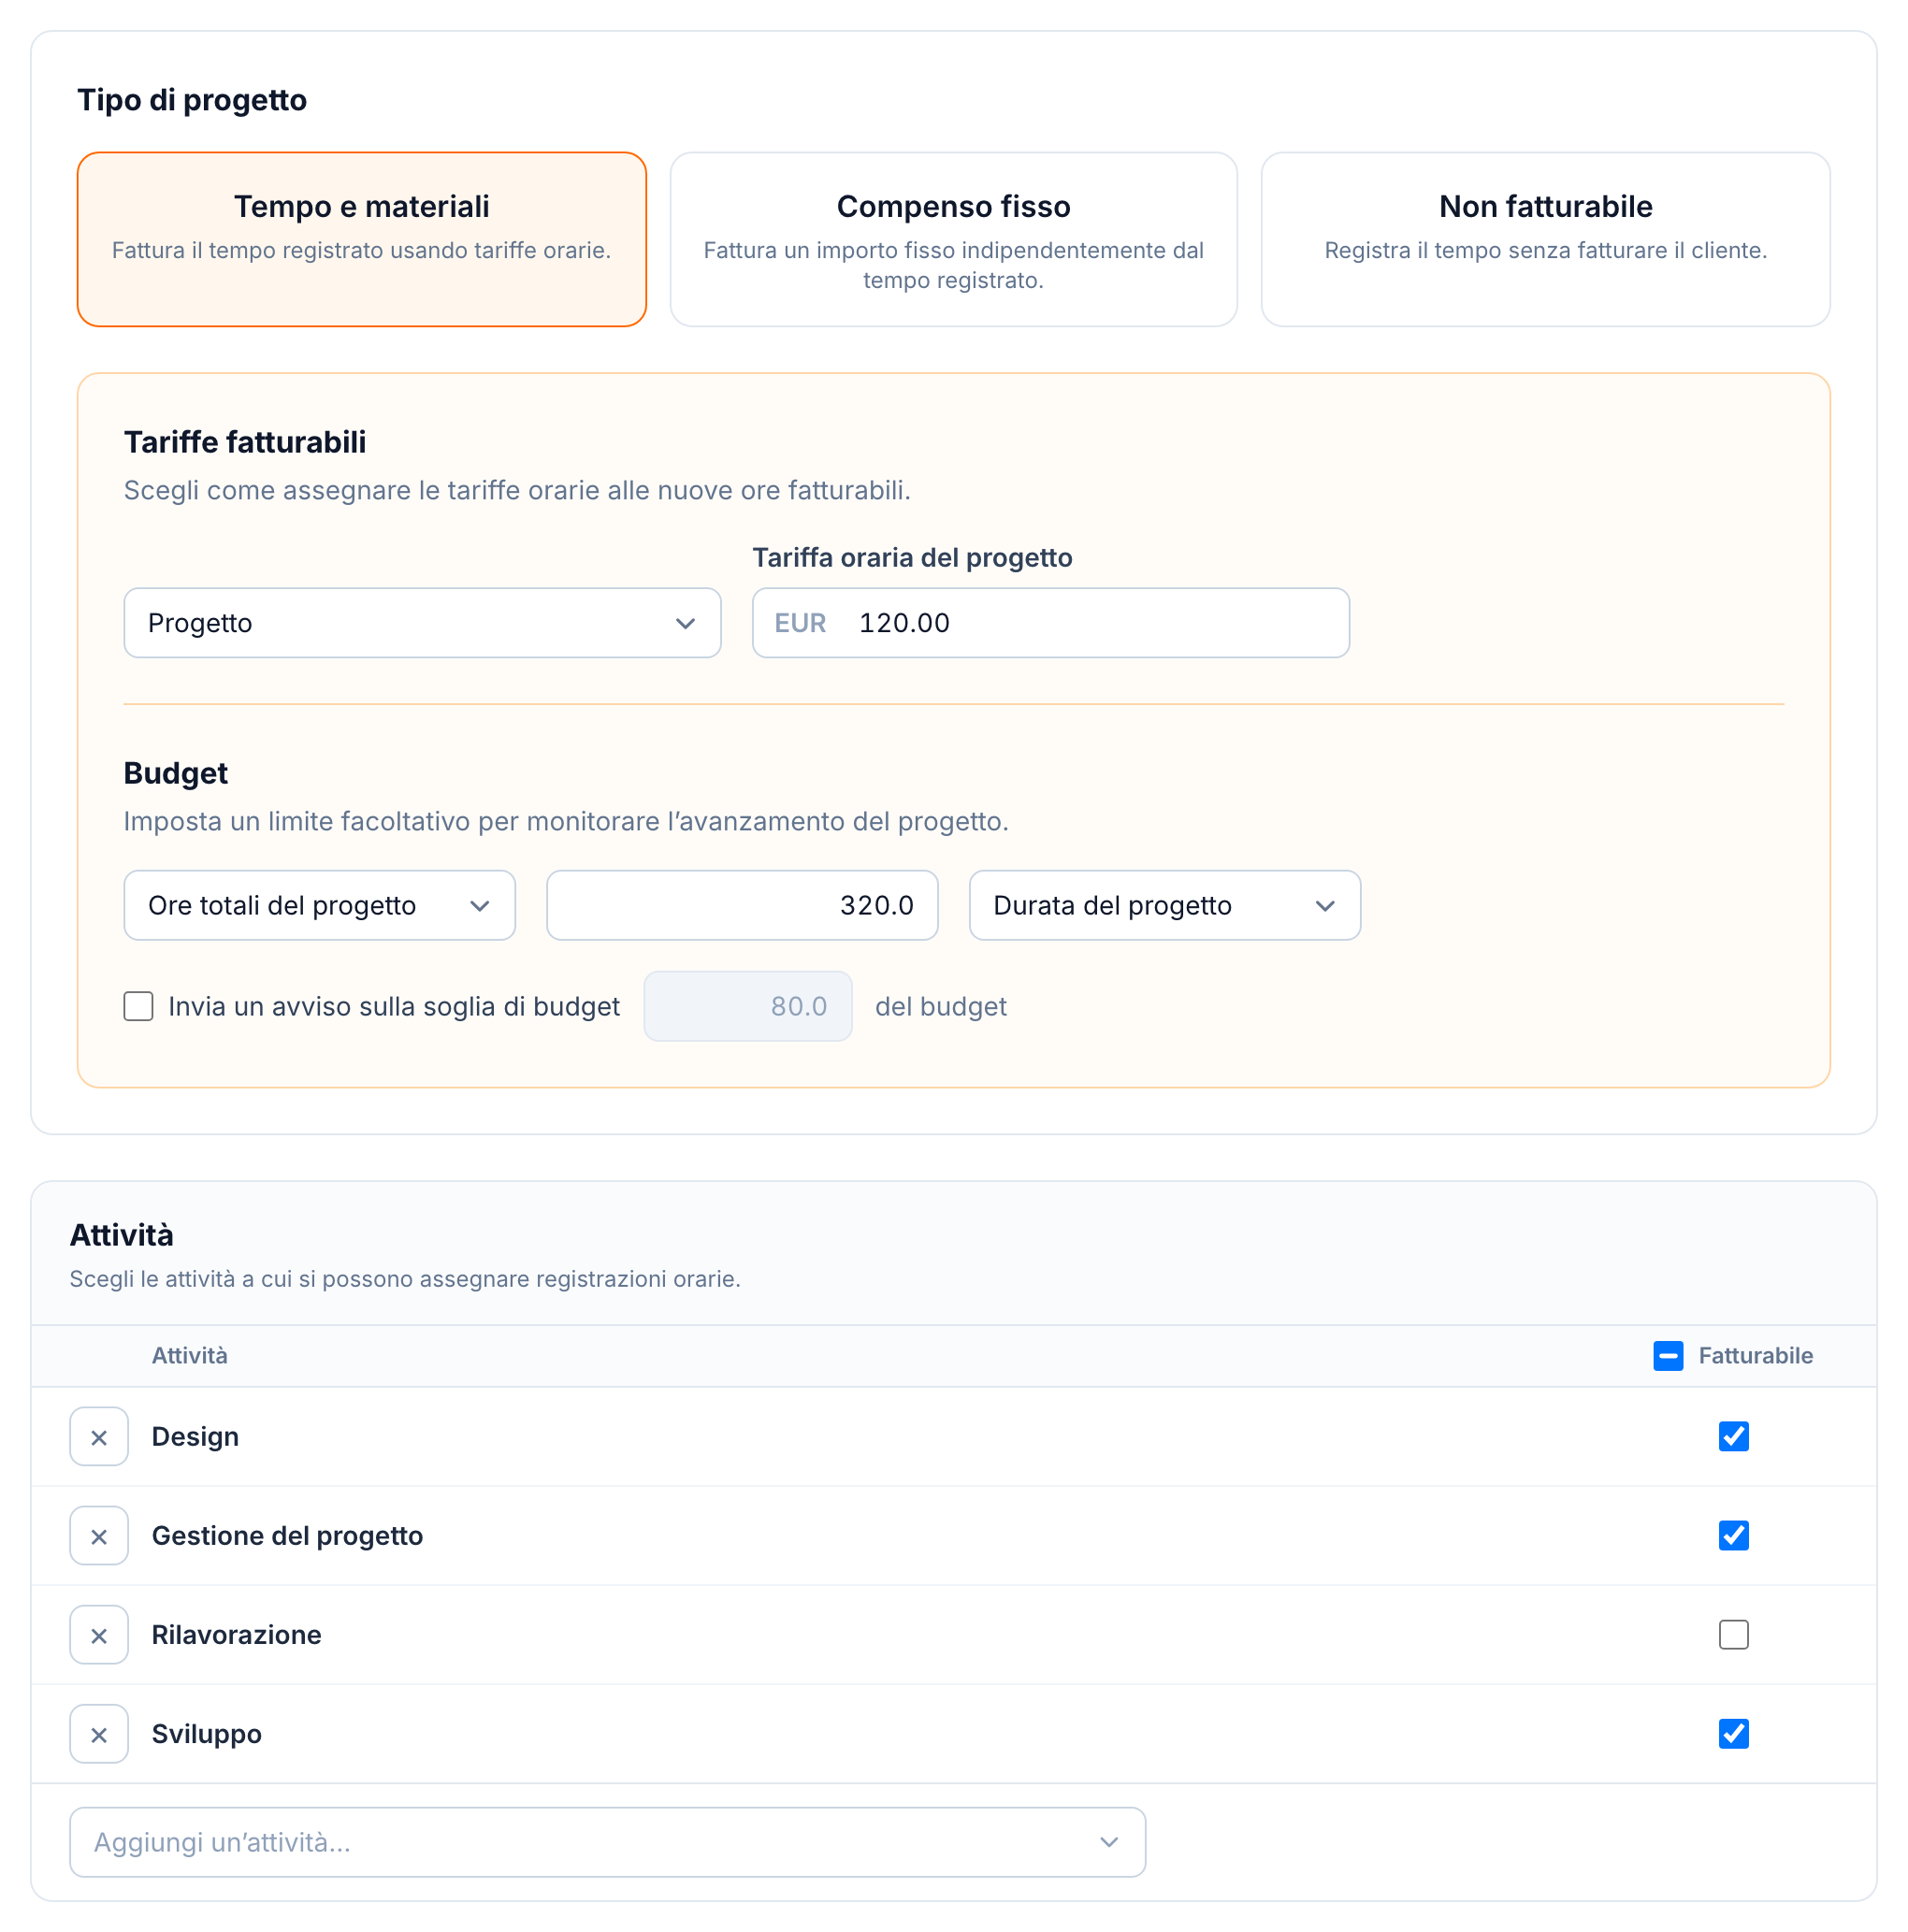Click the Attività column header
Image resolution: width=1908 pixels, height=1932 pixels.
coord(189,1356)
